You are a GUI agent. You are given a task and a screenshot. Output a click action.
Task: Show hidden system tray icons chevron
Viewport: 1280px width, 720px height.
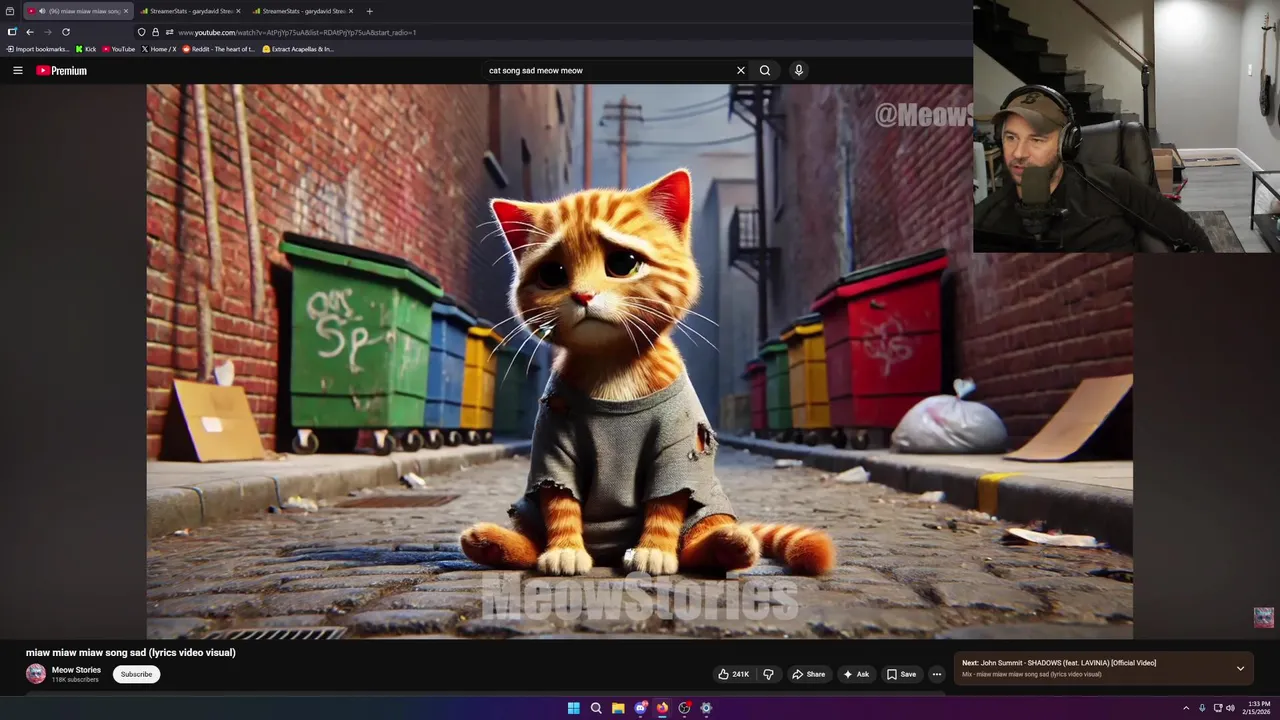pos(1186,708)
